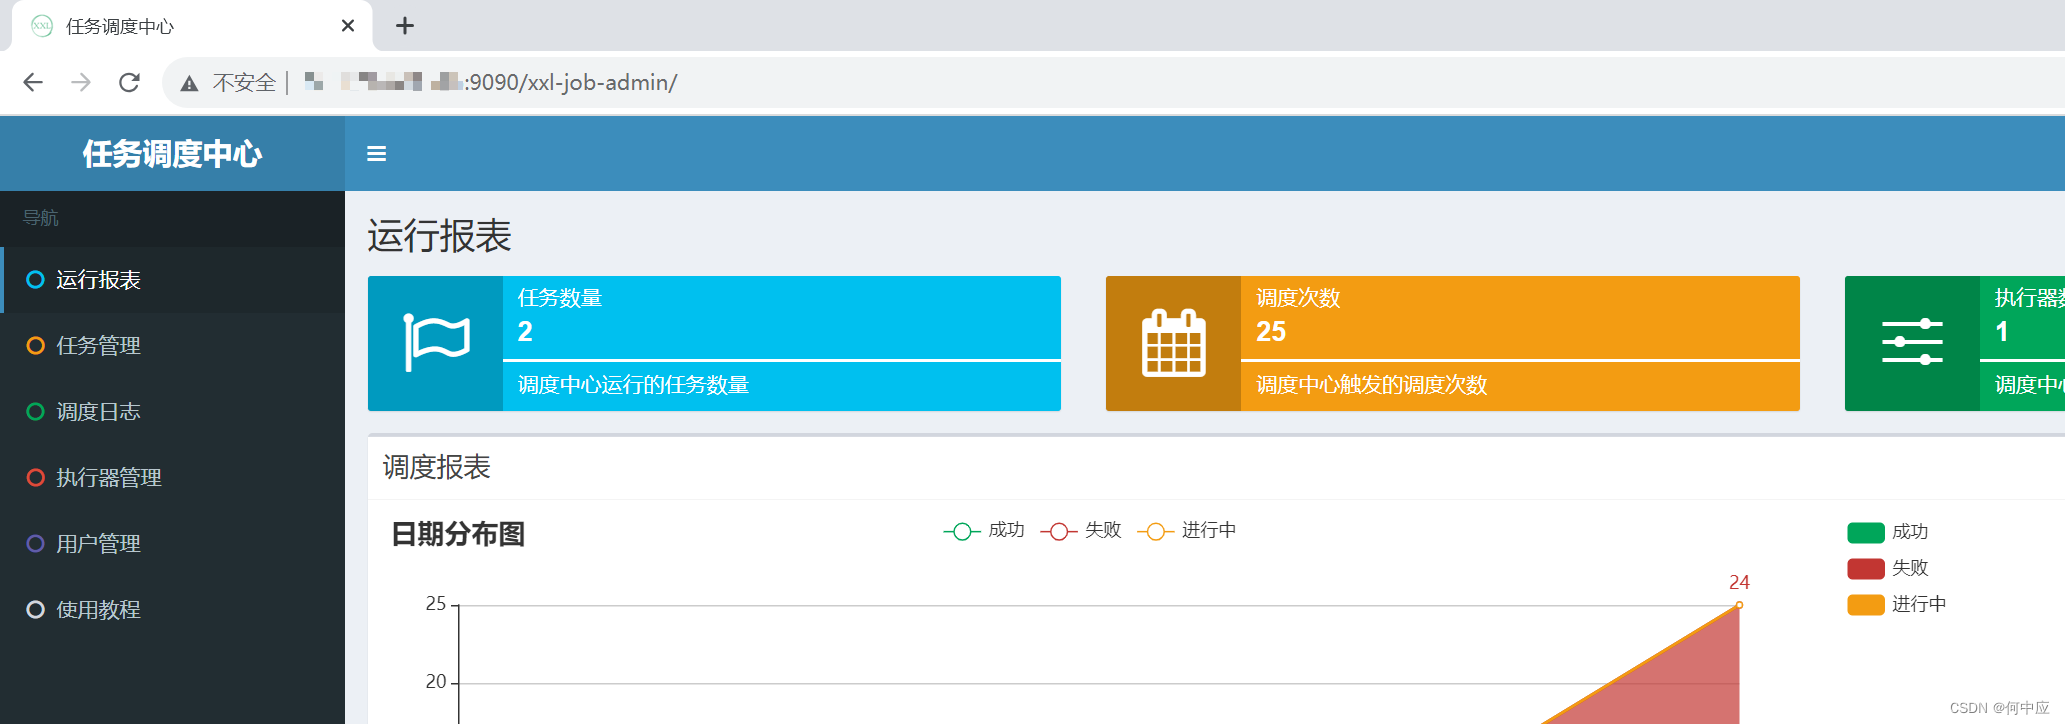The image size is (2065, 724).
Task: Open 执行器管理 in the sidebar
Action: coord(172,478)
